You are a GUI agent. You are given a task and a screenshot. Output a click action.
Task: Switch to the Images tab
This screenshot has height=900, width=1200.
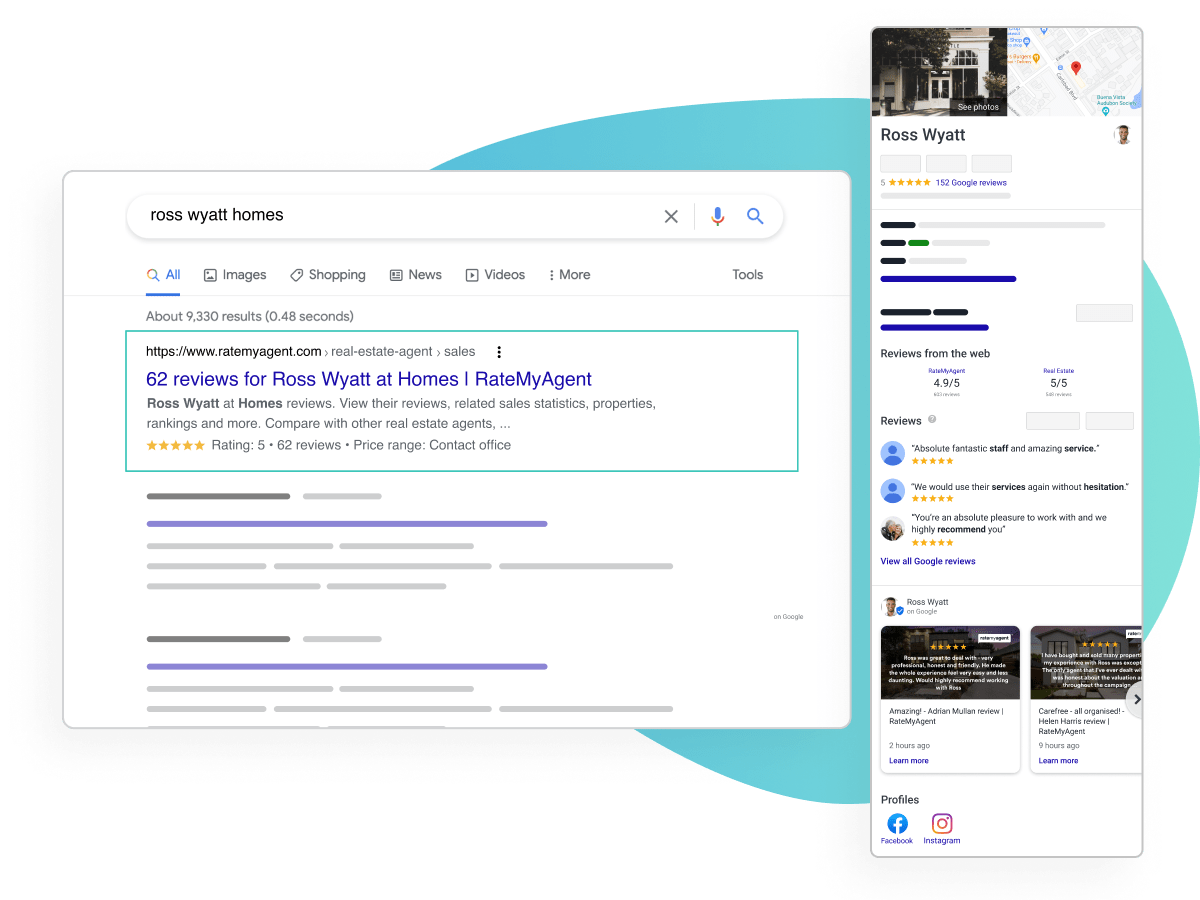235,275
